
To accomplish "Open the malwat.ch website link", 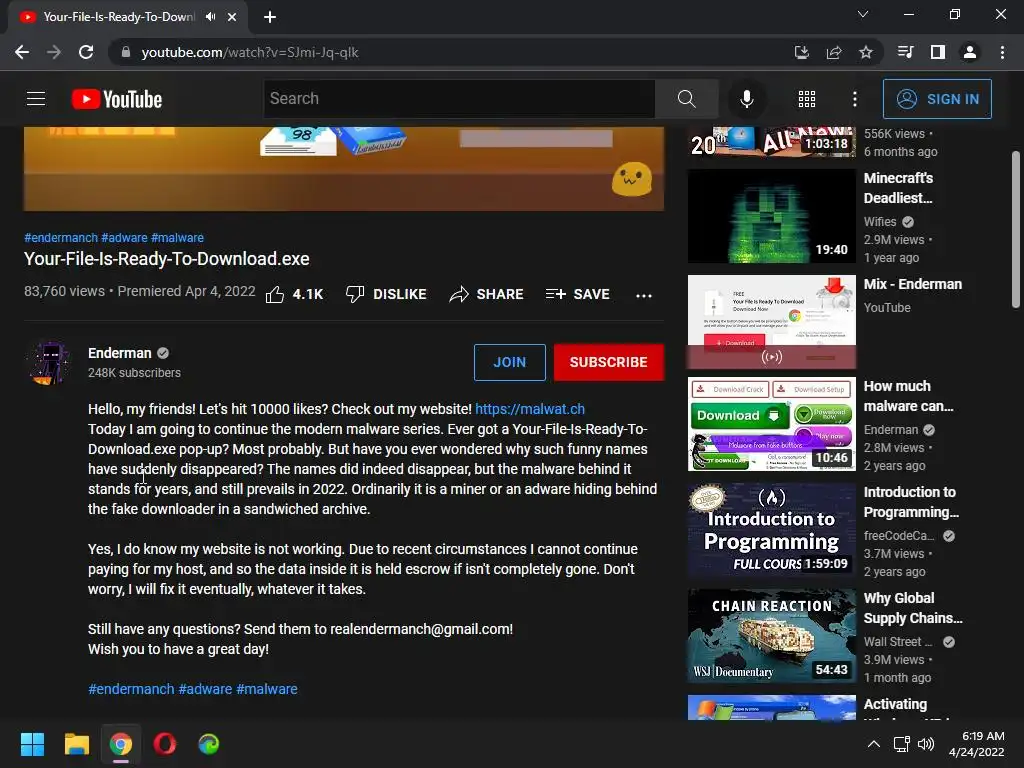I will coord(530,409).
